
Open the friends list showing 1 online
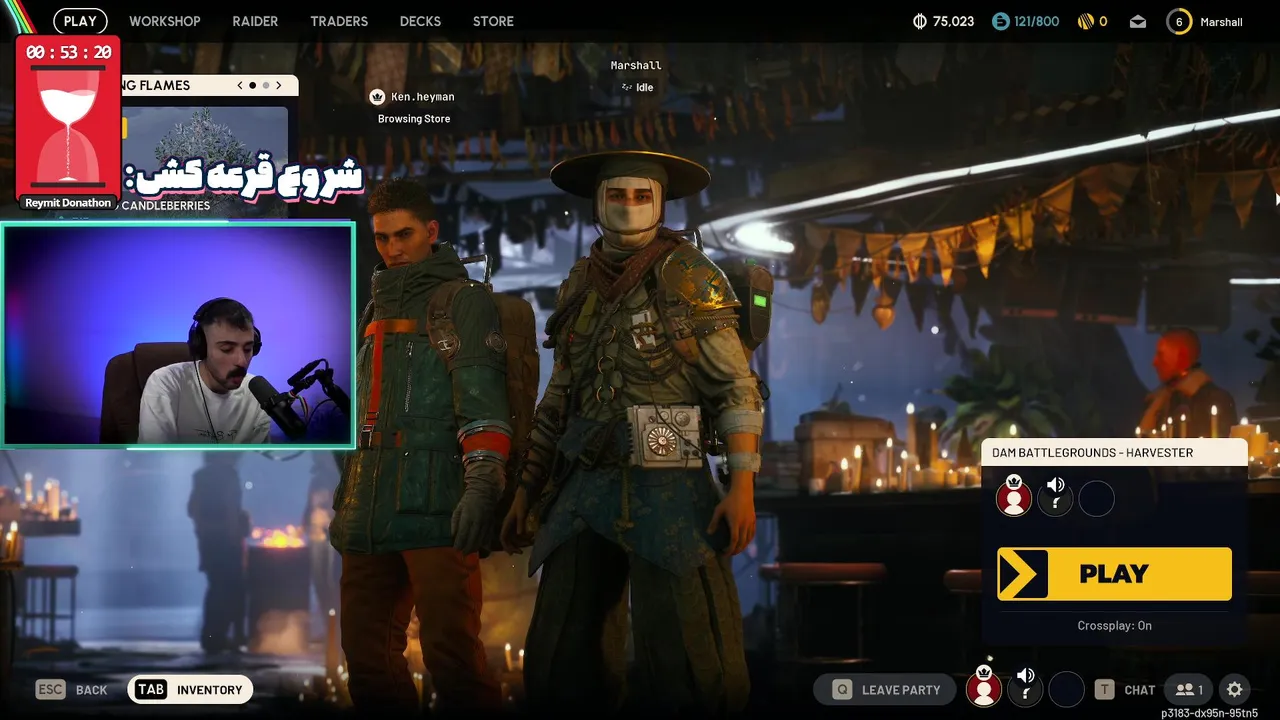tap(1189, 689)
